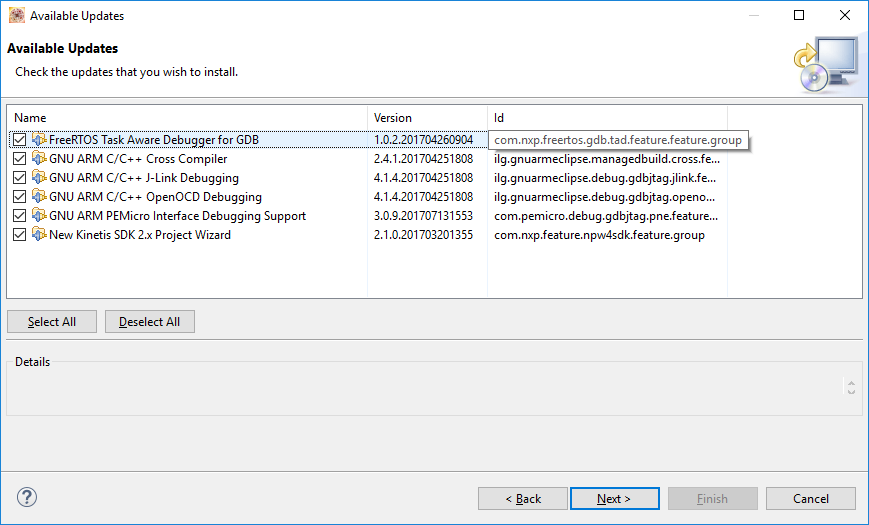
Task: Click the Id column header
Action: pos(607,118)
